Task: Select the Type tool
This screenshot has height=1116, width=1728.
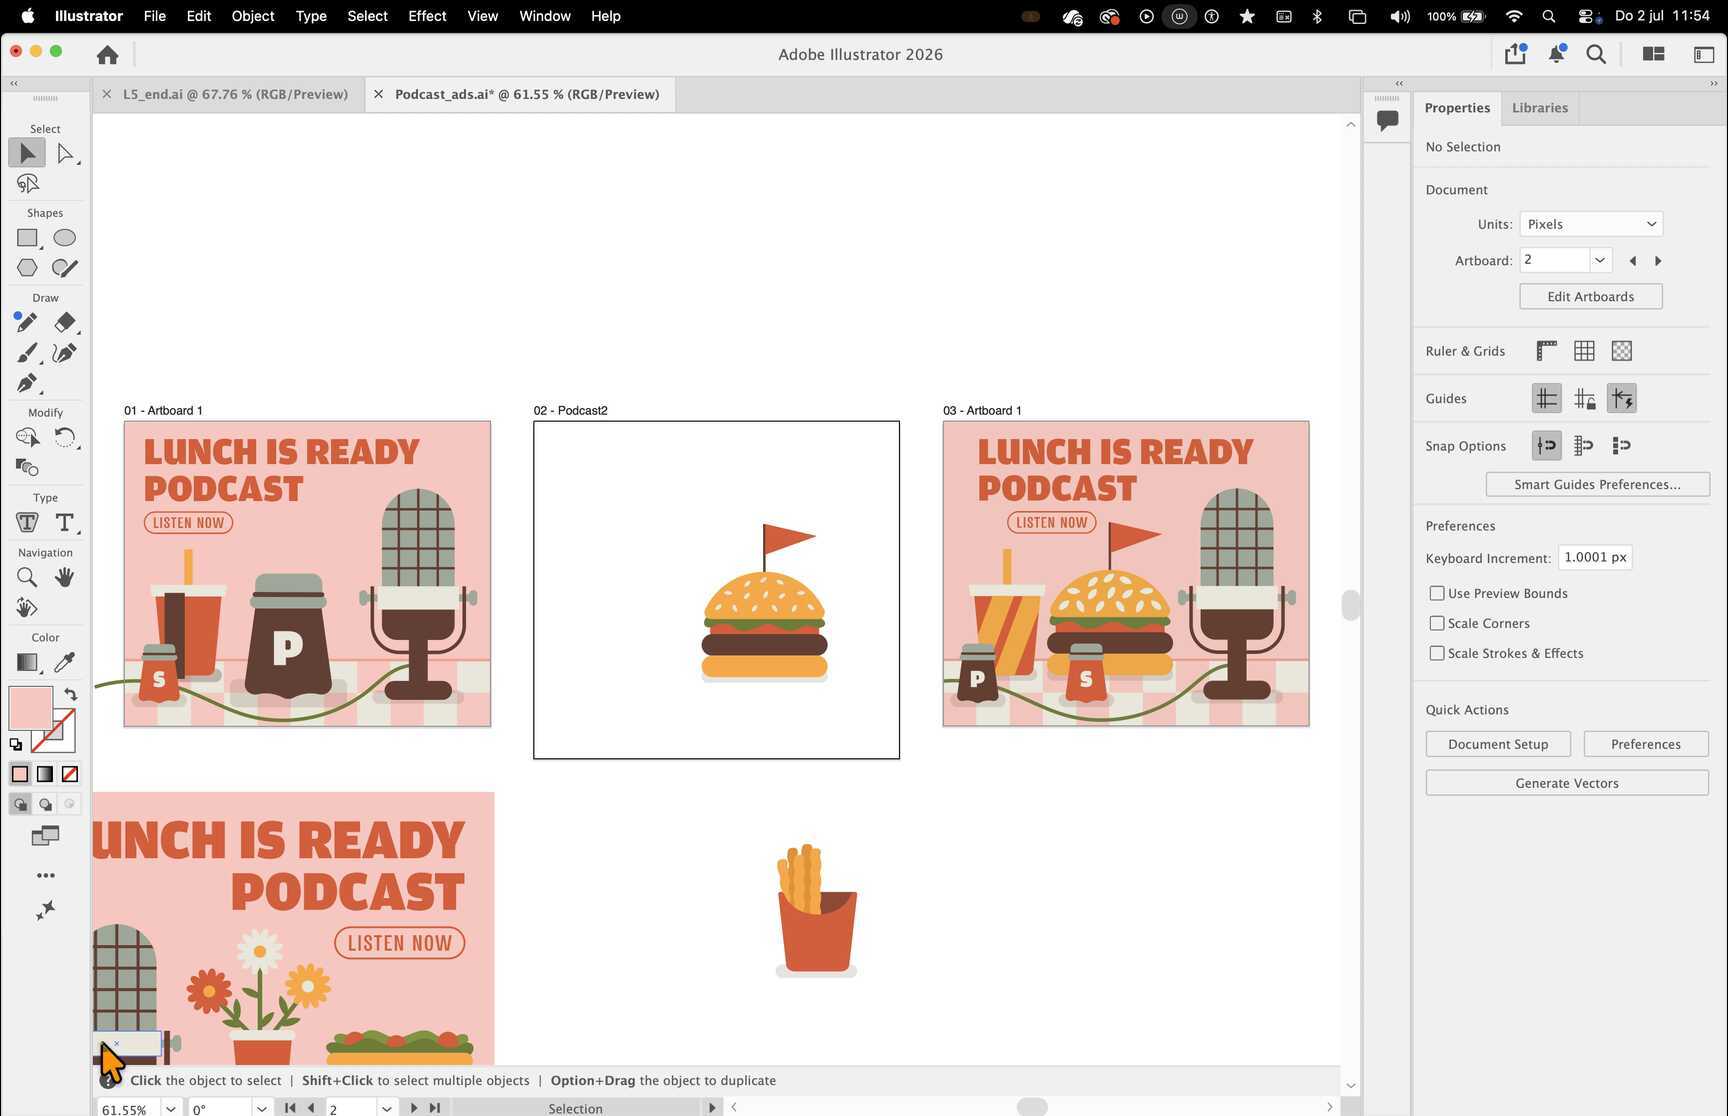Action: coord(64,522)
